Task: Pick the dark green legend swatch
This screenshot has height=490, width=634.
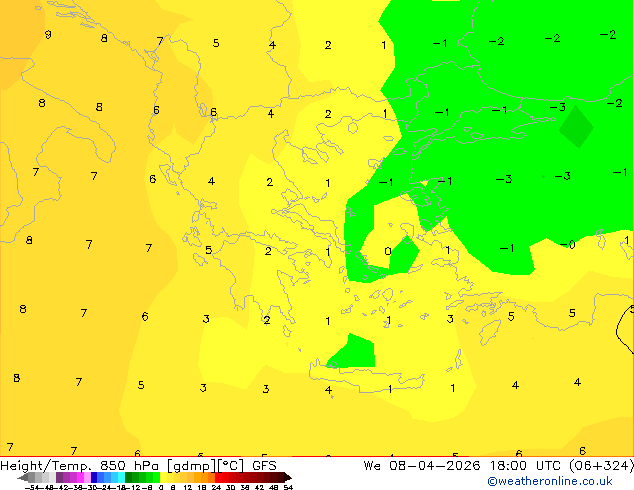Action: (x=129, y=477)
